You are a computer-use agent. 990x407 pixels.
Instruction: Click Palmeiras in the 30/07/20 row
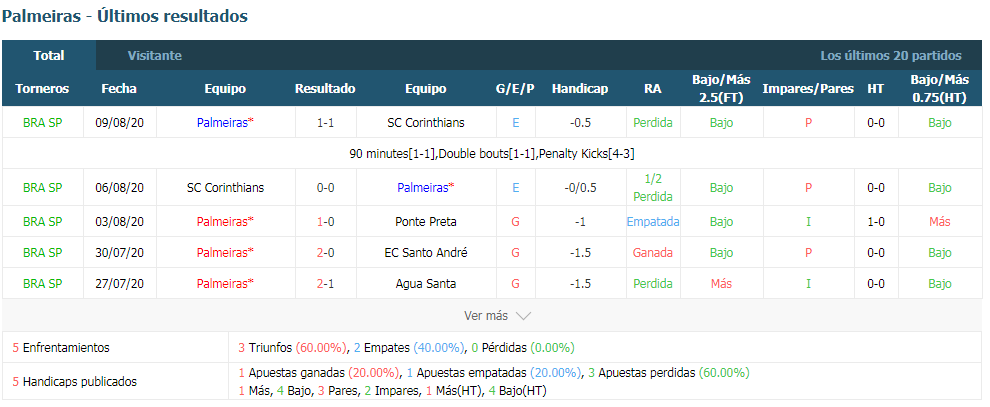[225, 252]
